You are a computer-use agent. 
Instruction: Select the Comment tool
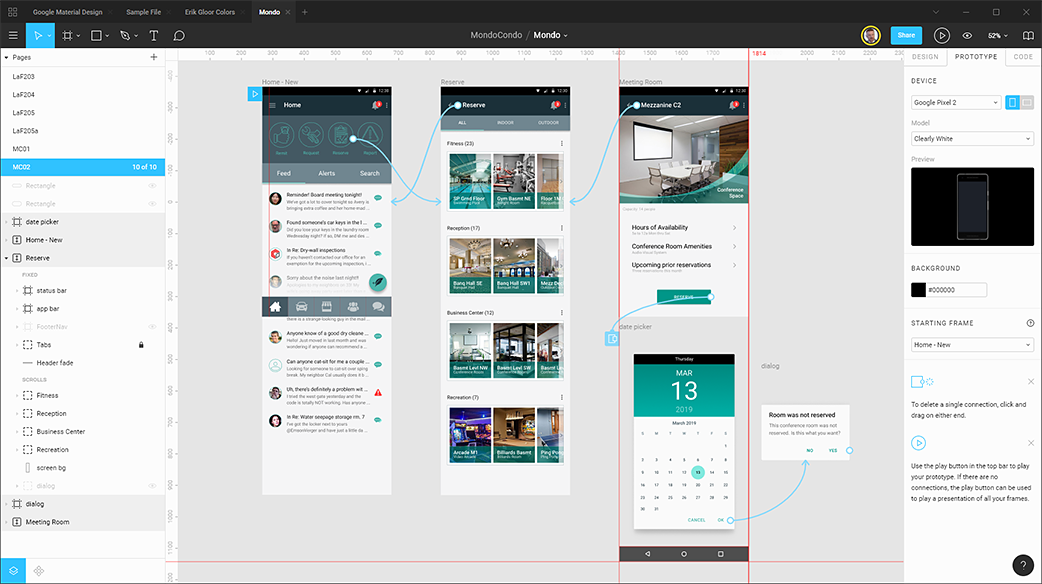tap(179, 35)
